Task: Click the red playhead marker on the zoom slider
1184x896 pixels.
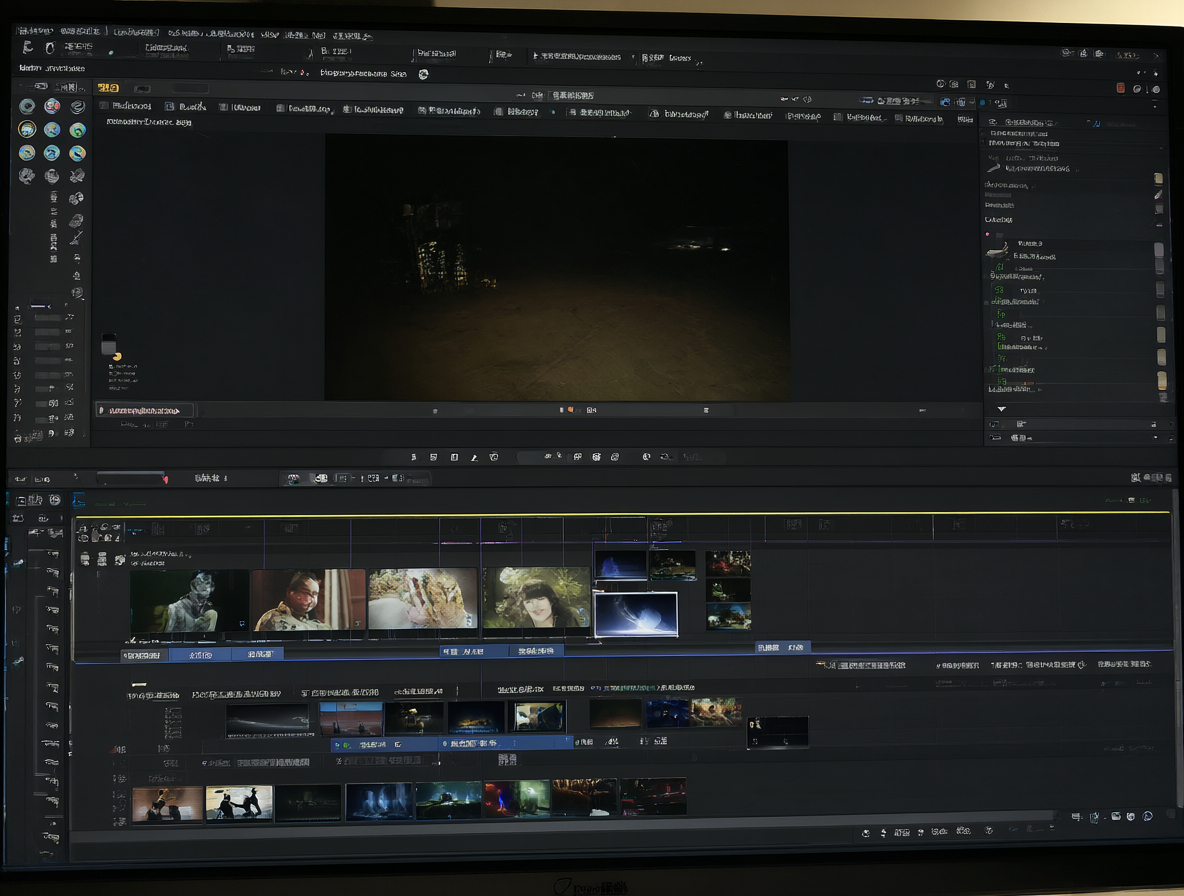Action: coord(165,479)
